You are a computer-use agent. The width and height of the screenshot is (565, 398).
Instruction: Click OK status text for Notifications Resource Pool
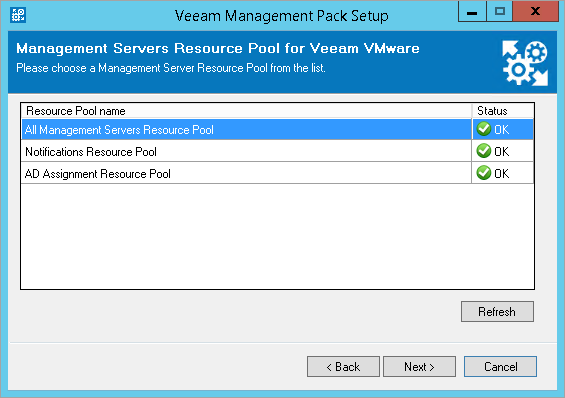[x=502, y=152]
